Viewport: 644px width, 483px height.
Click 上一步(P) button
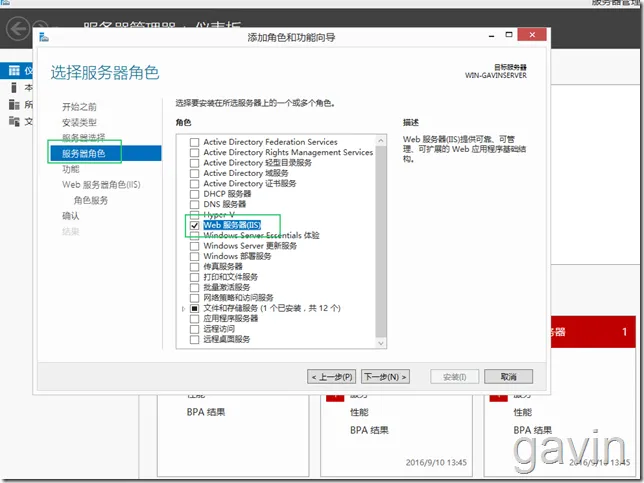[331, 377]
